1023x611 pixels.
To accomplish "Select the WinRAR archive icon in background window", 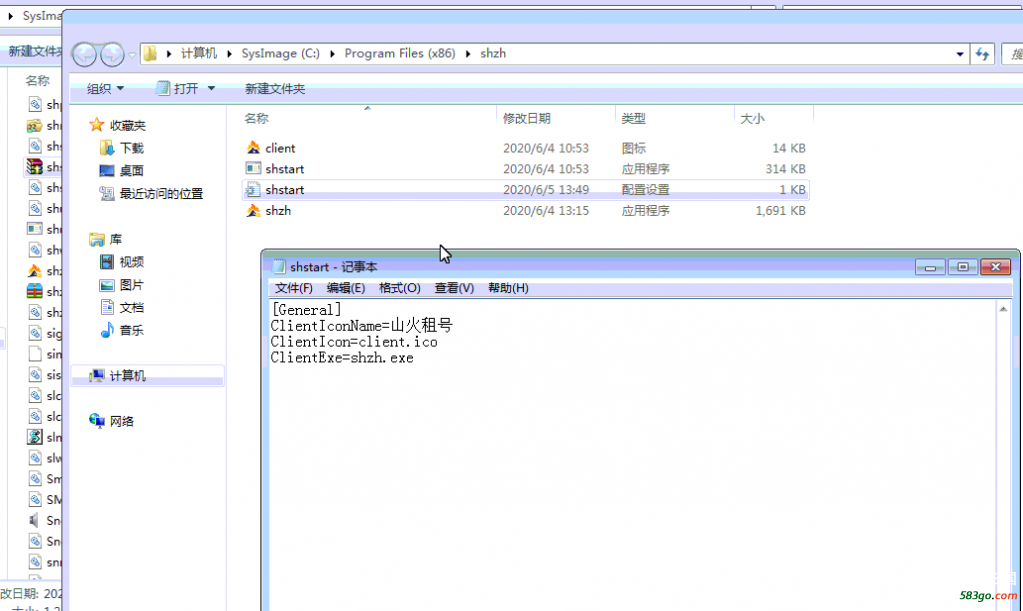I will pos(35,167).
